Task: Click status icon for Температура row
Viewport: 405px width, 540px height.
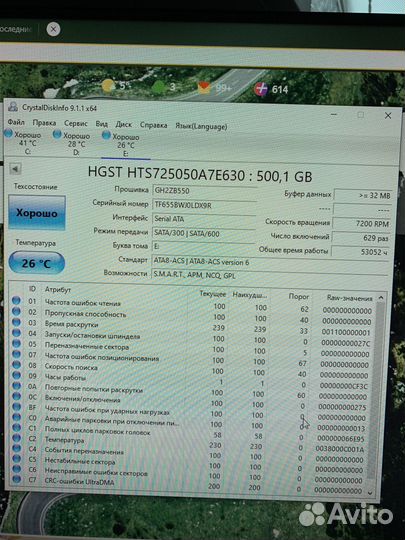Action: coord(16,438)
